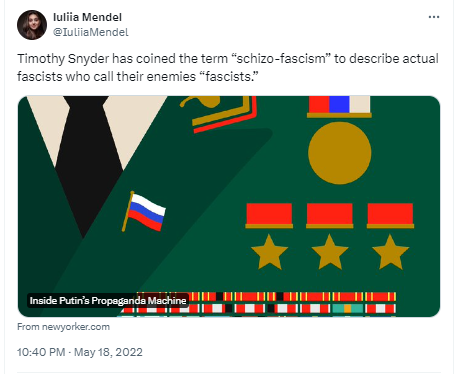The width and height of the screenshot is (457, 374).
Task: Click the Russian flag pin in illustration
Action: (x=144, y=211)
